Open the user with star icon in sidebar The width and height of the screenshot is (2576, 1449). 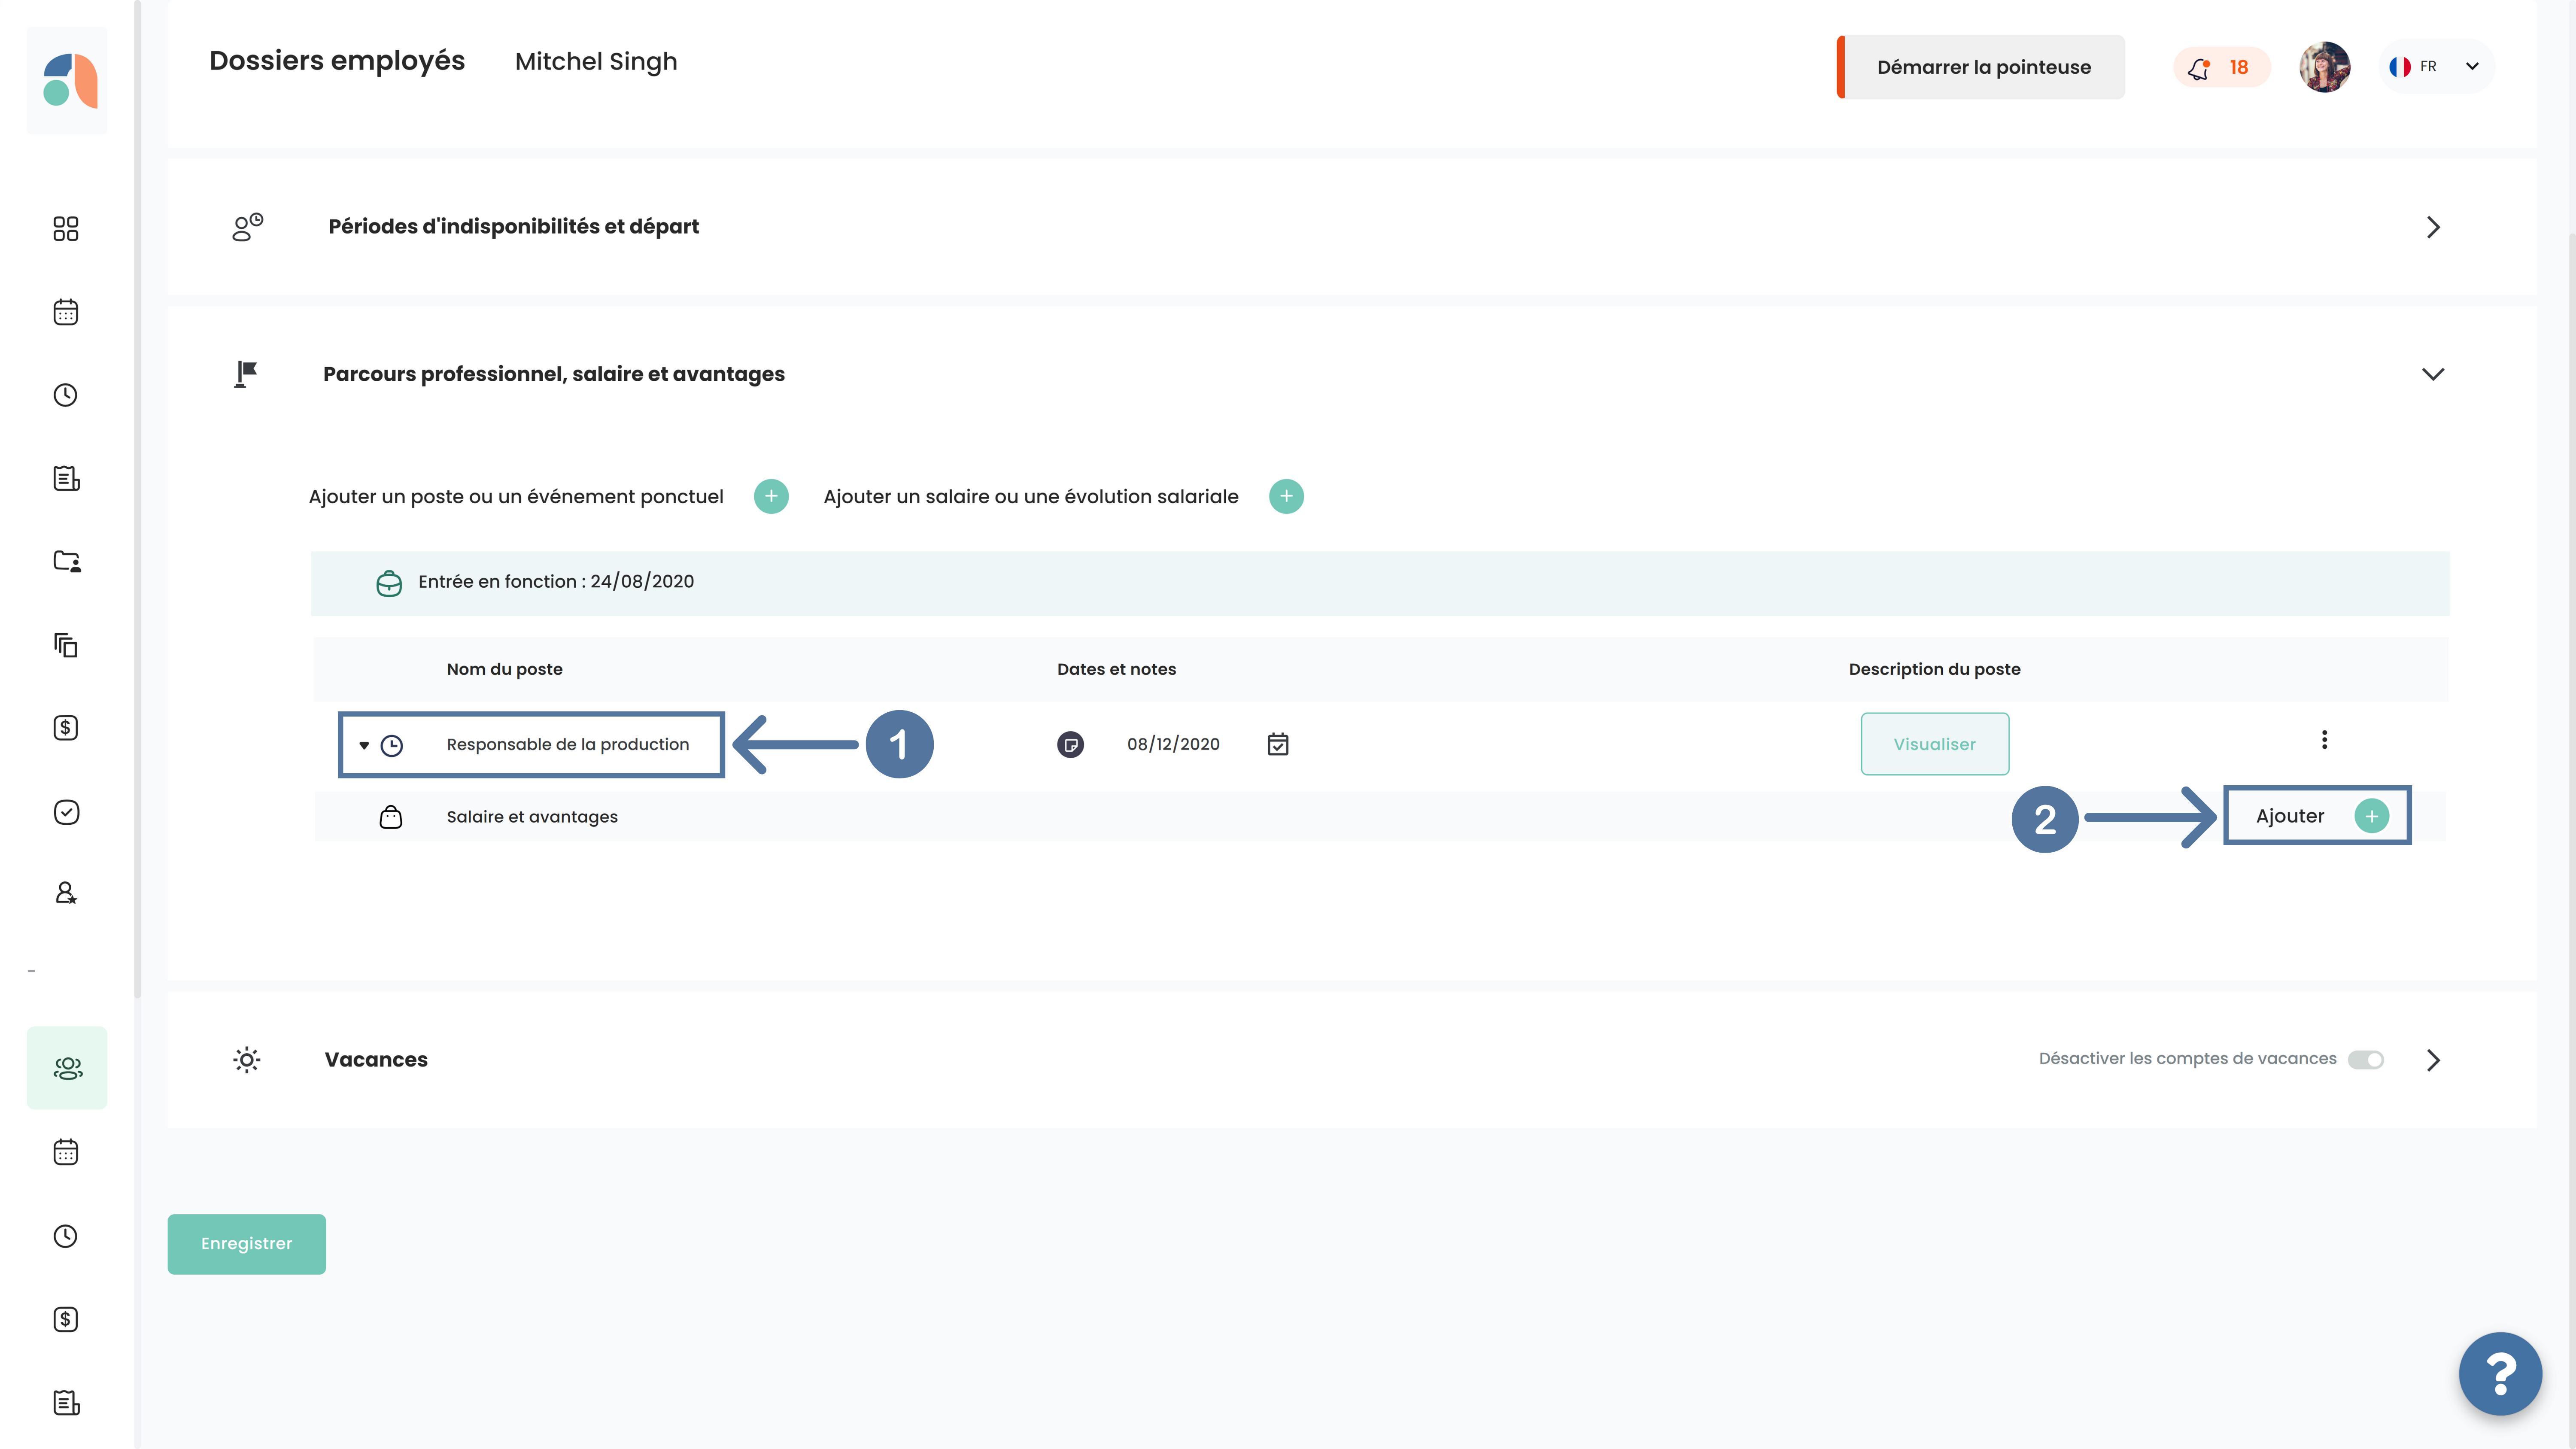tap(66, 893)
